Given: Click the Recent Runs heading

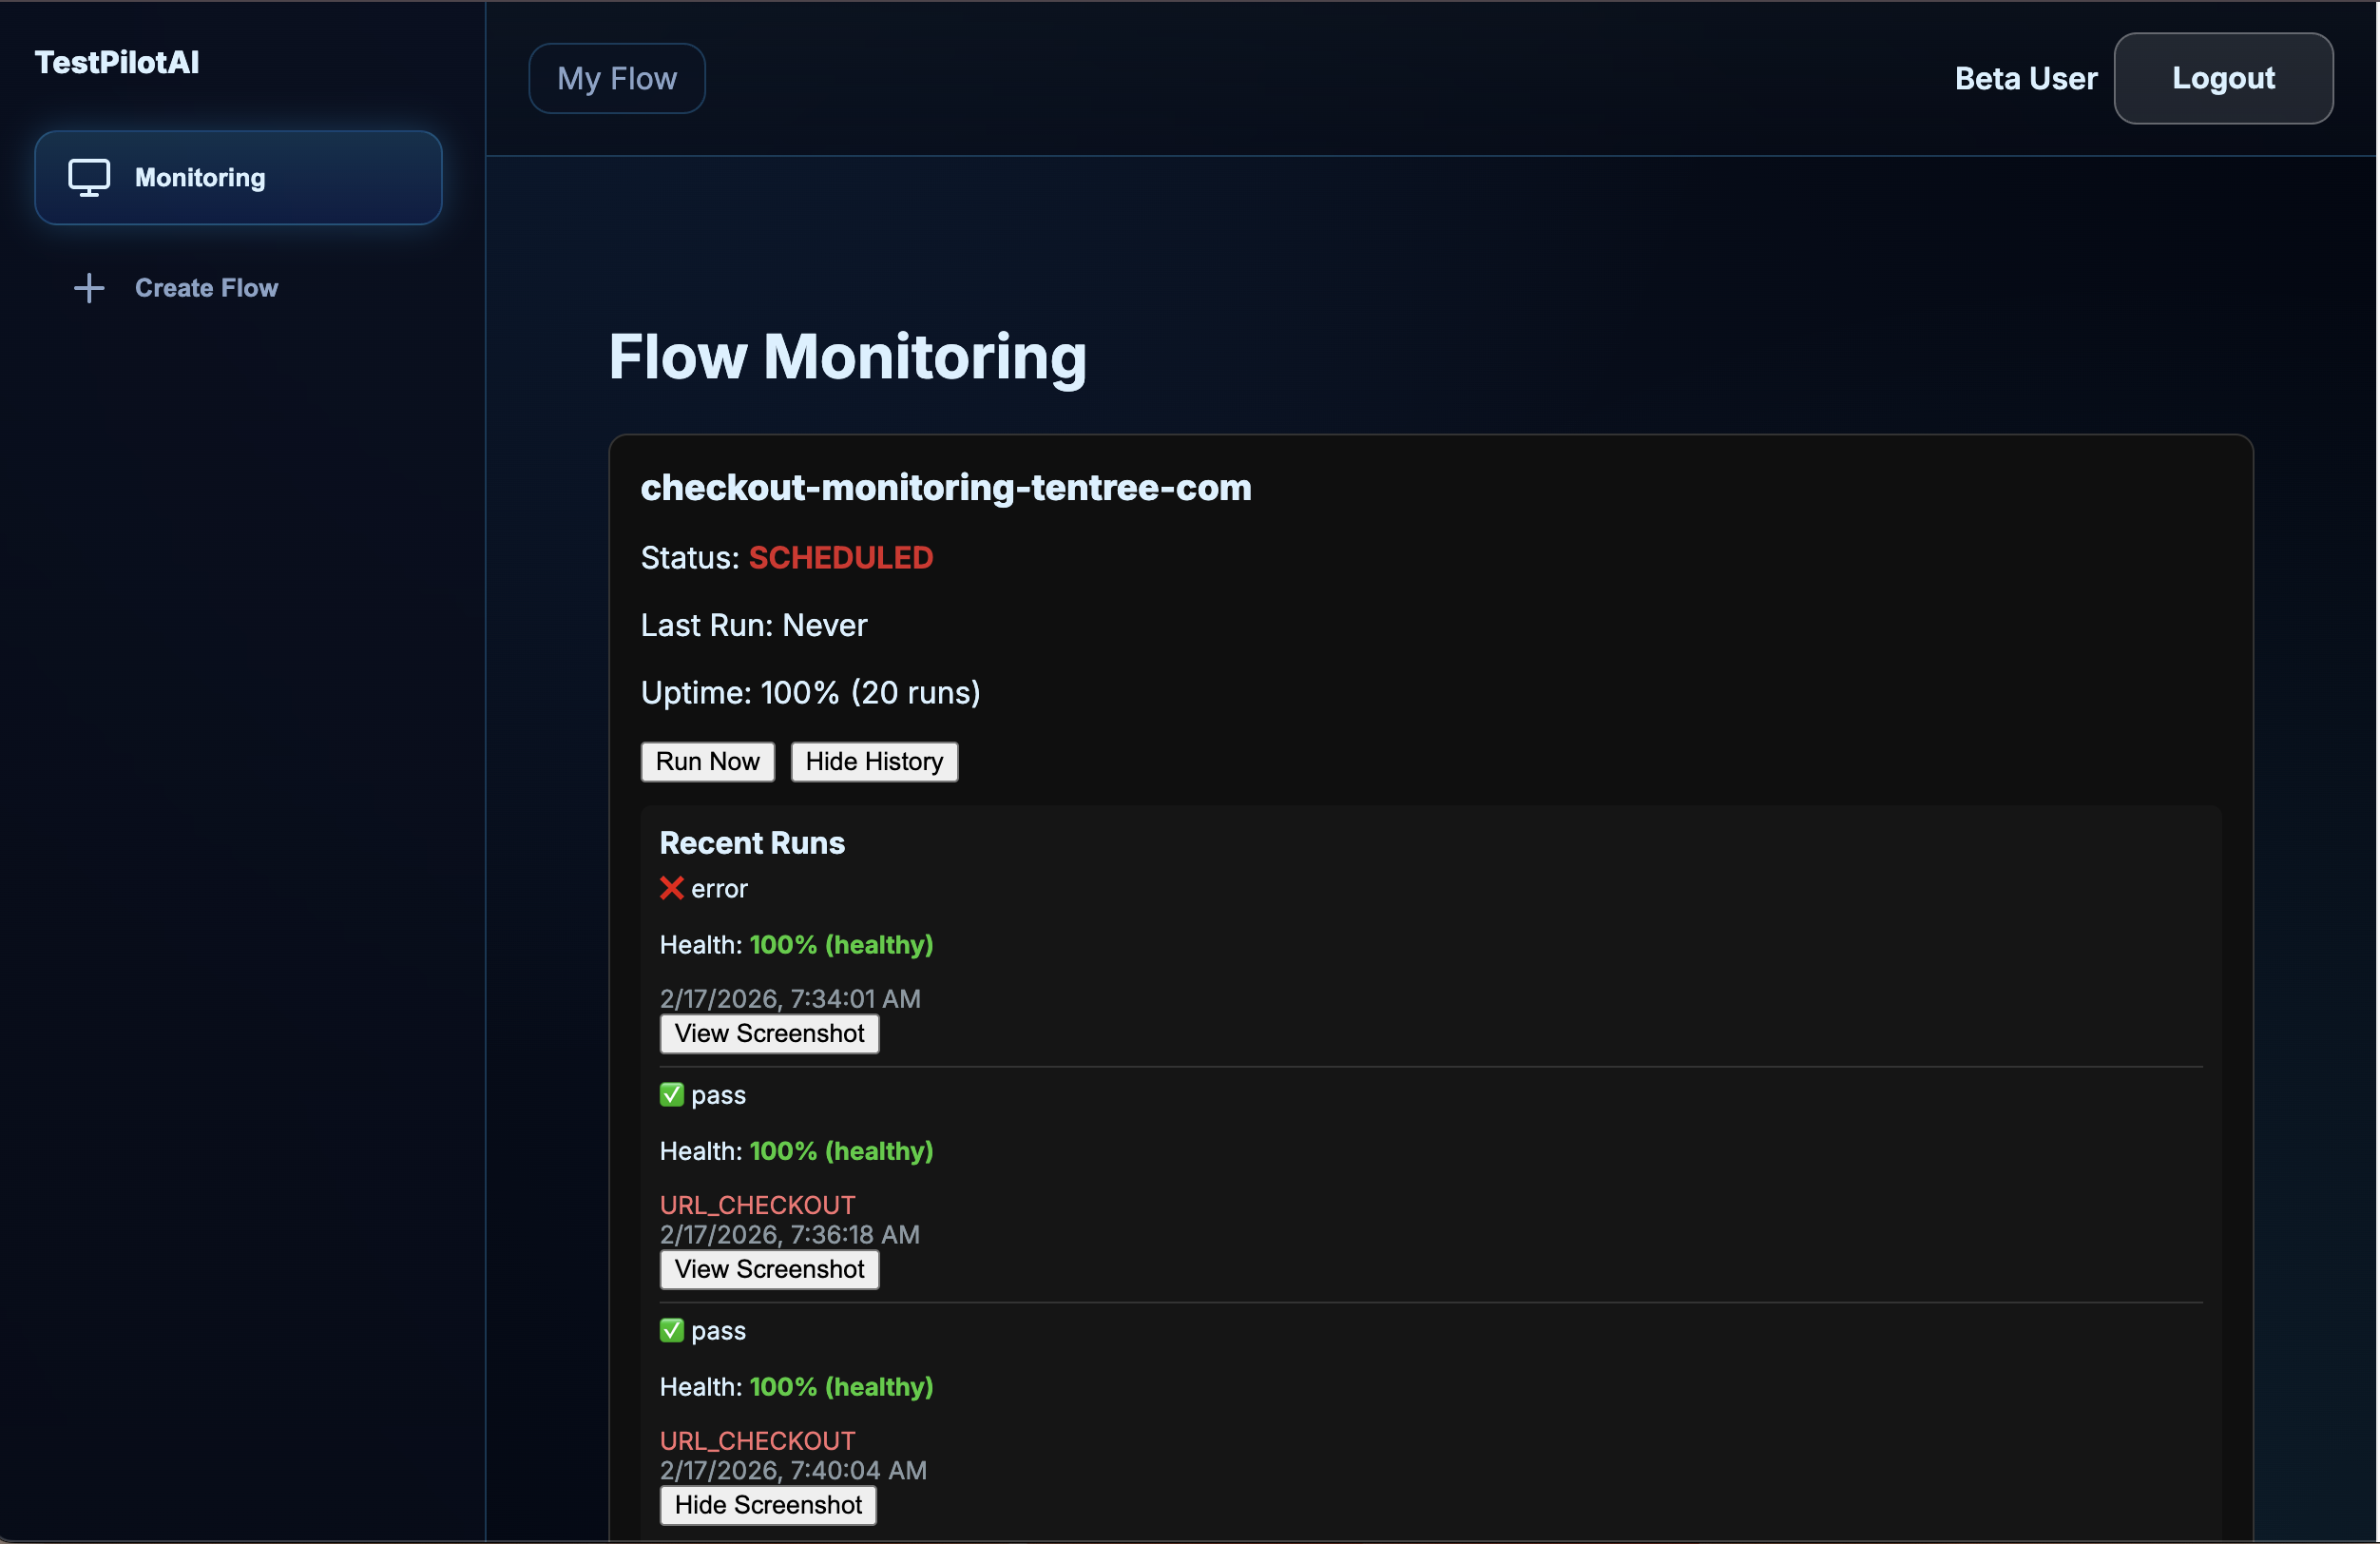Looking at the screenshot, I should [751, 843].
